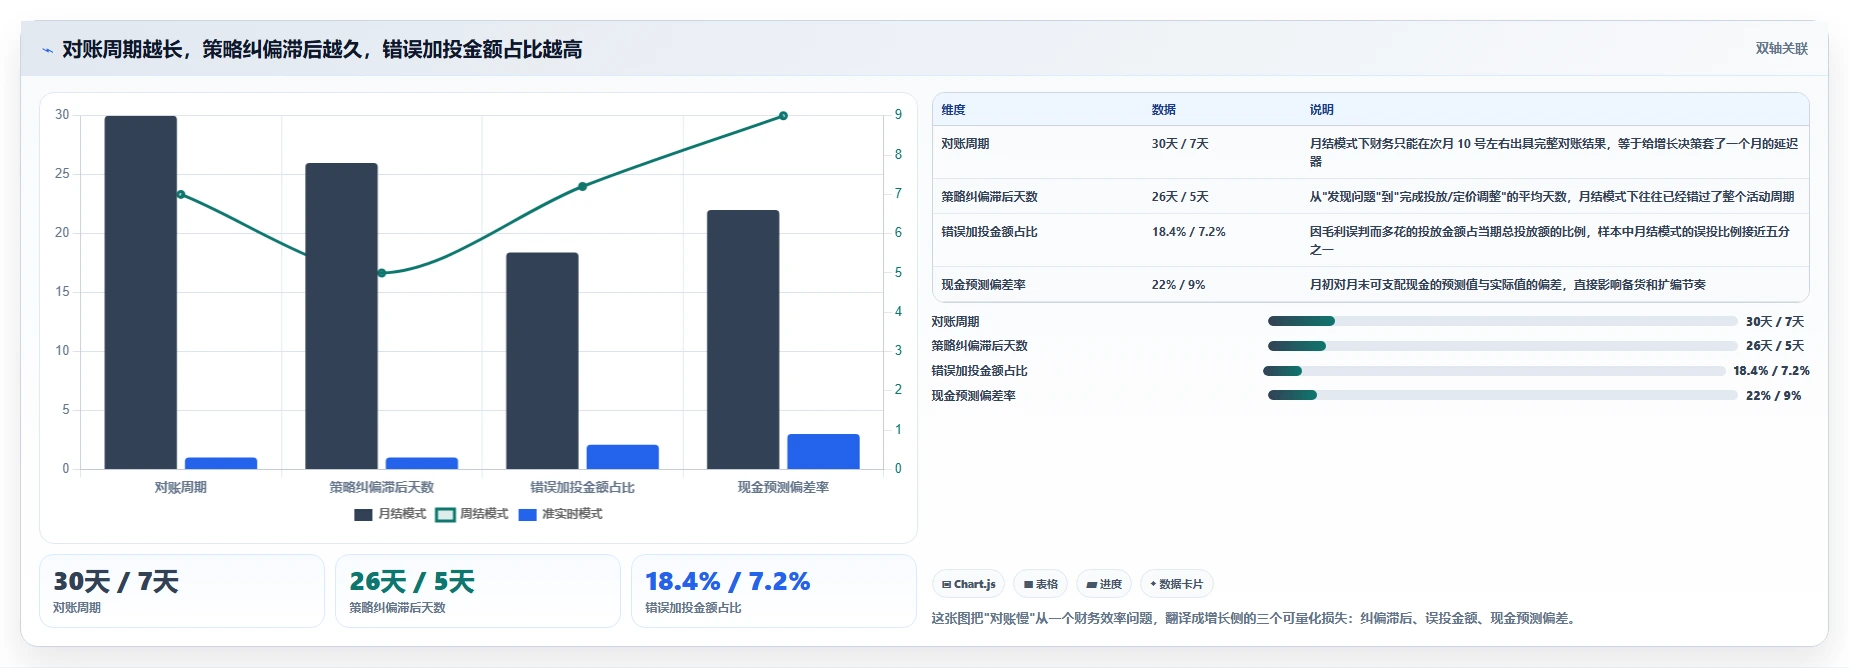The width and height of the screenshot is (1849, 668).
Task: Click the dark bar for 策略纠偏滞后天数
Action: (341, 316)
